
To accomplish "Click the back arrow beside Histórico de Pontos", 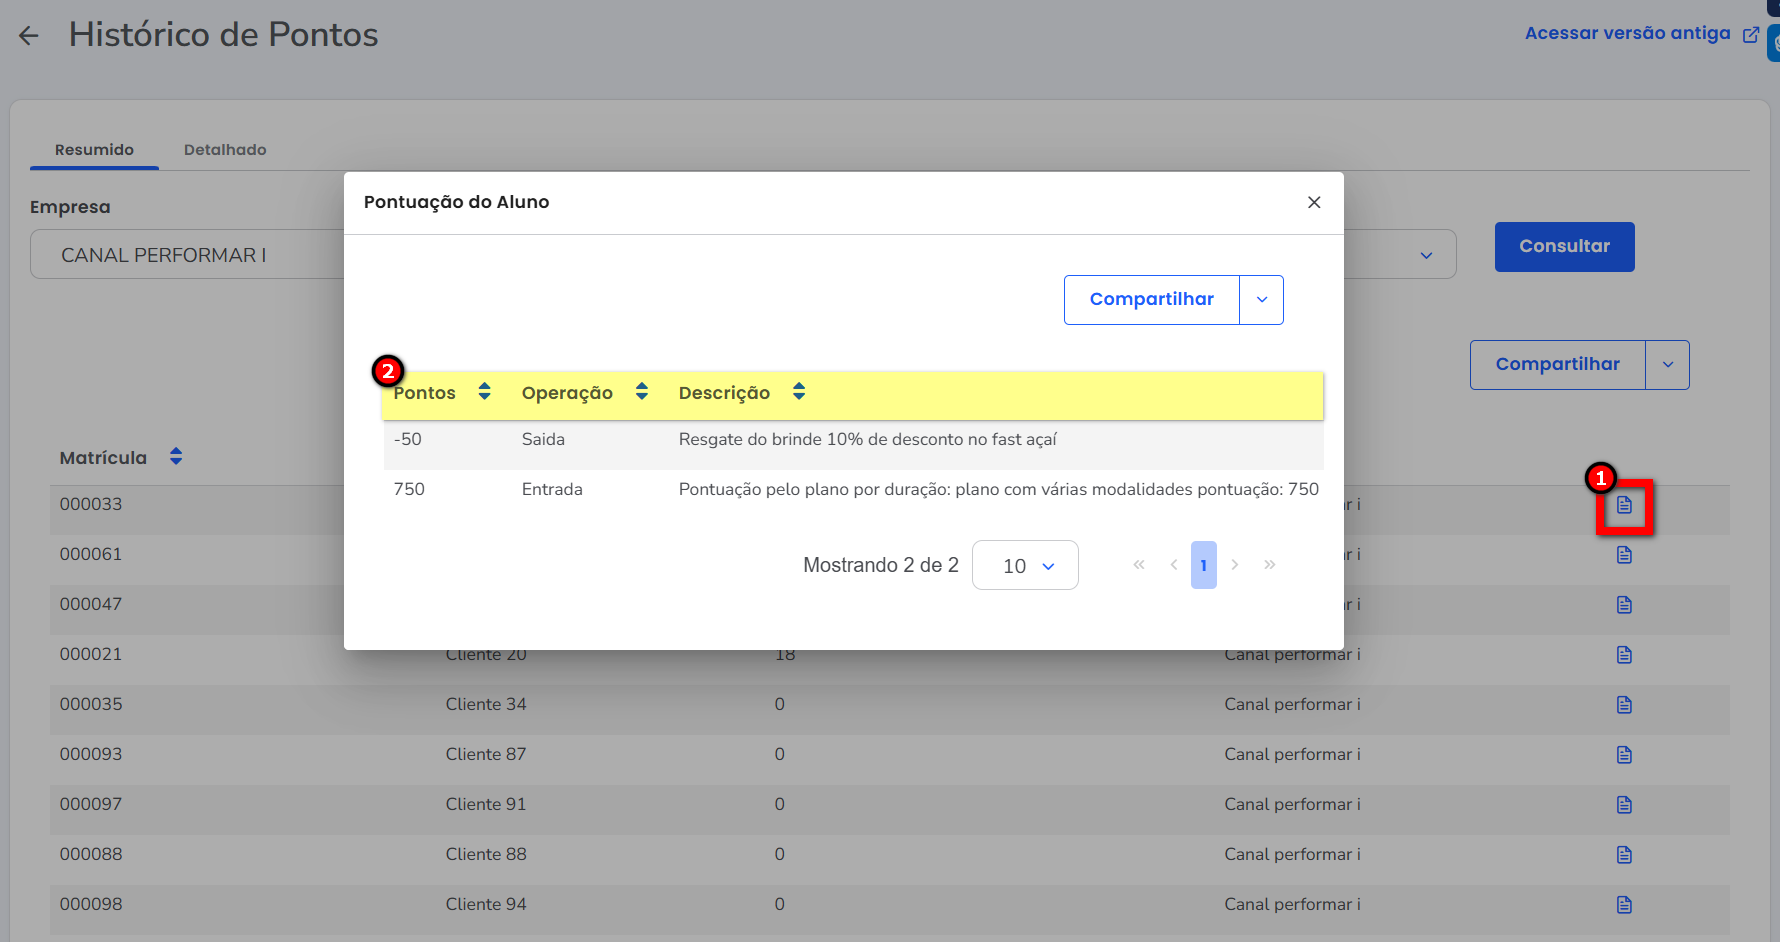I will [x=29, y=36].
